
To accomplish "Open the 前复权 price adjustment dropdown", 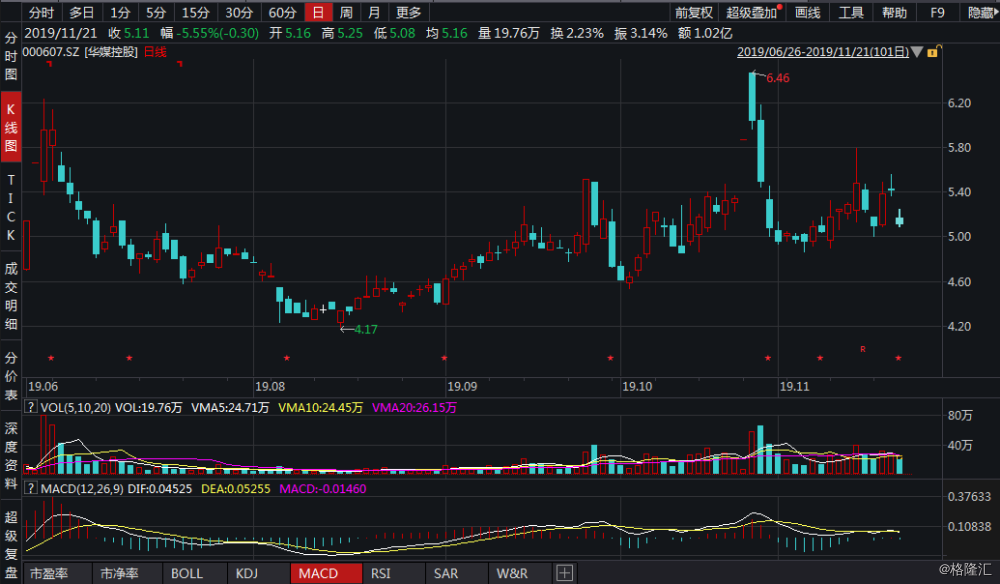I will (x=693, y=12).
